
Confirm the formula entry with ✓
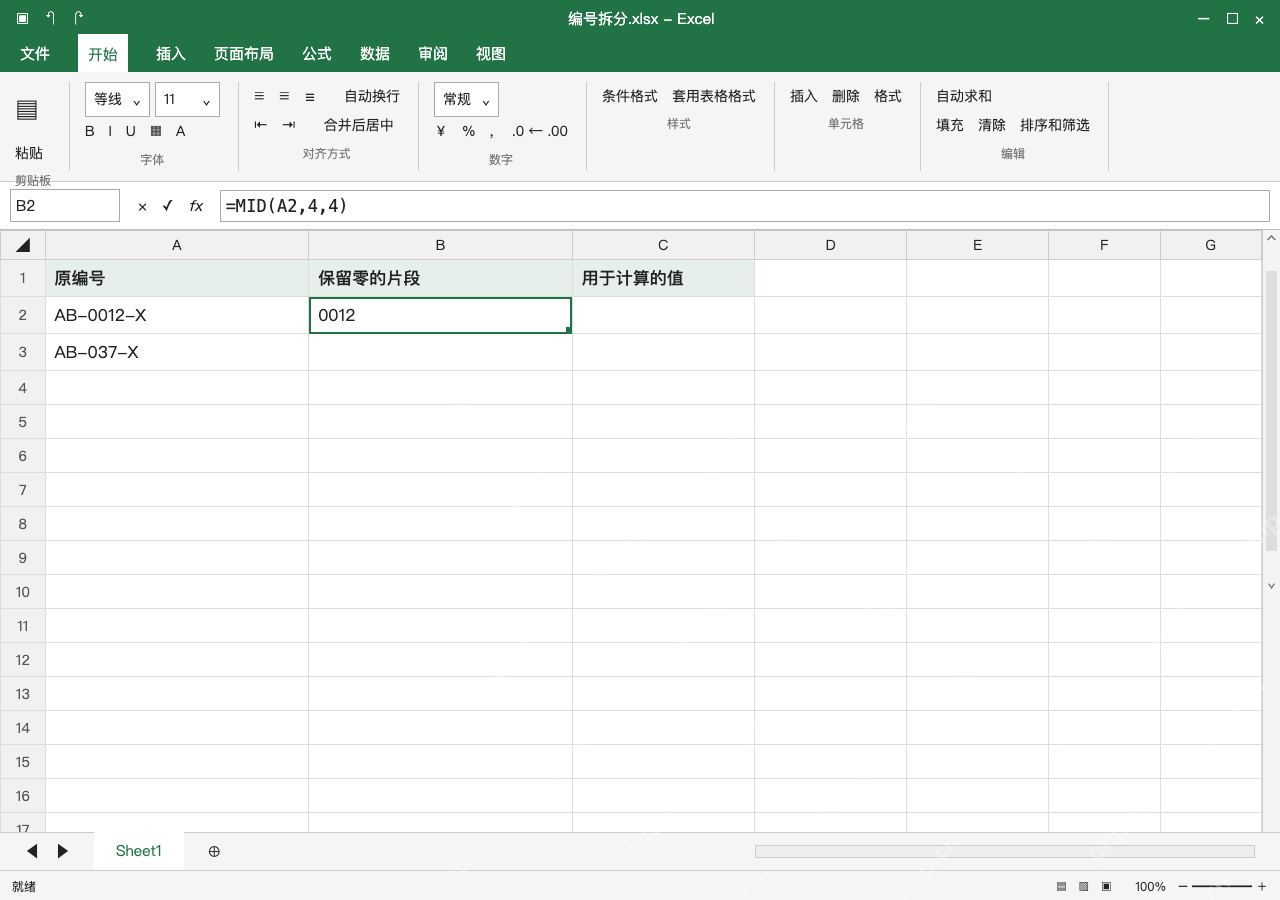coord(168,206)
